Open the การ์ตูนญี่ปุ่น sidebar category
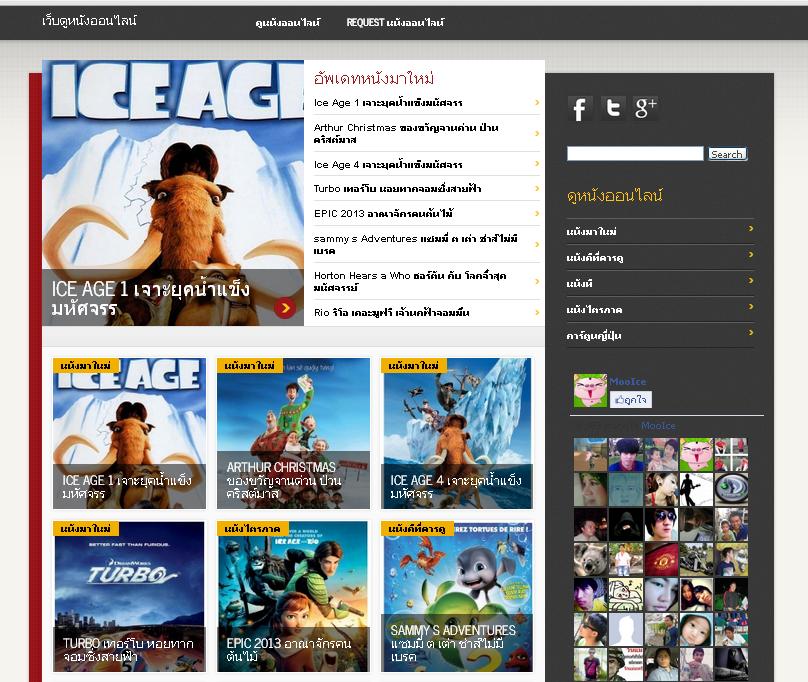This screenshot has width=808, height=682. (594, 336)
